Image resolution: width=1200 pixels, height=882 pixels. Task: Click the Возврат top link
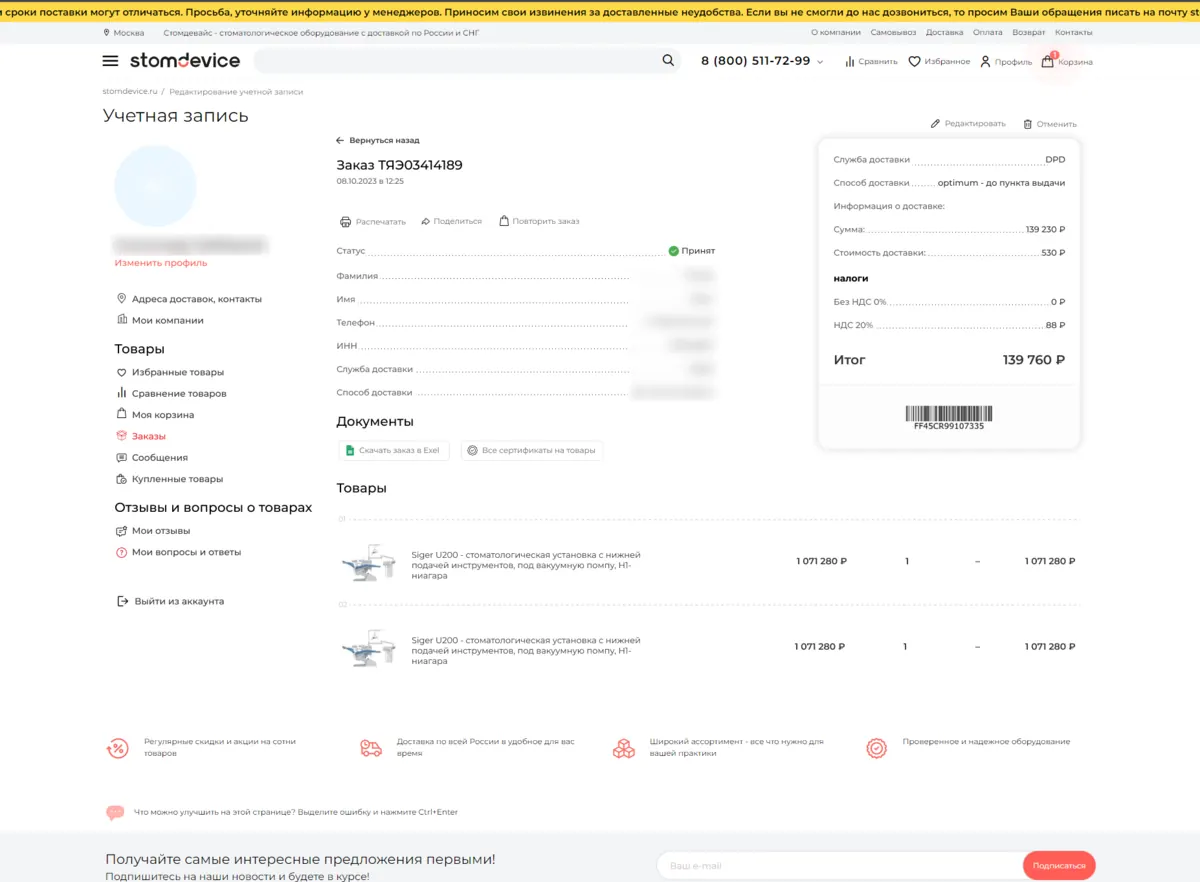click(x=1029, y=33)
